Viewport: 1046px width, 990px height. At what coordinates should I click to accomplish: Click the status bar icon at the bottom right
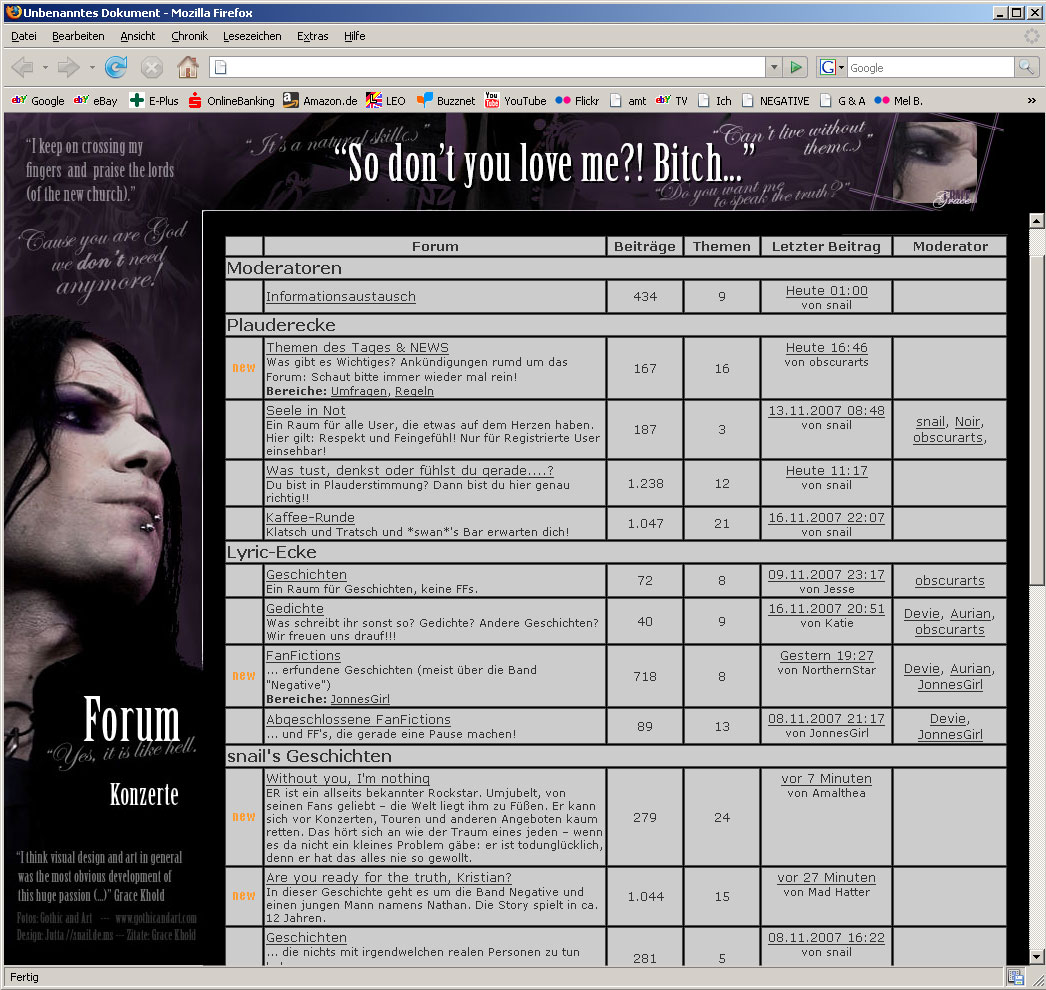click(1015, 977)
